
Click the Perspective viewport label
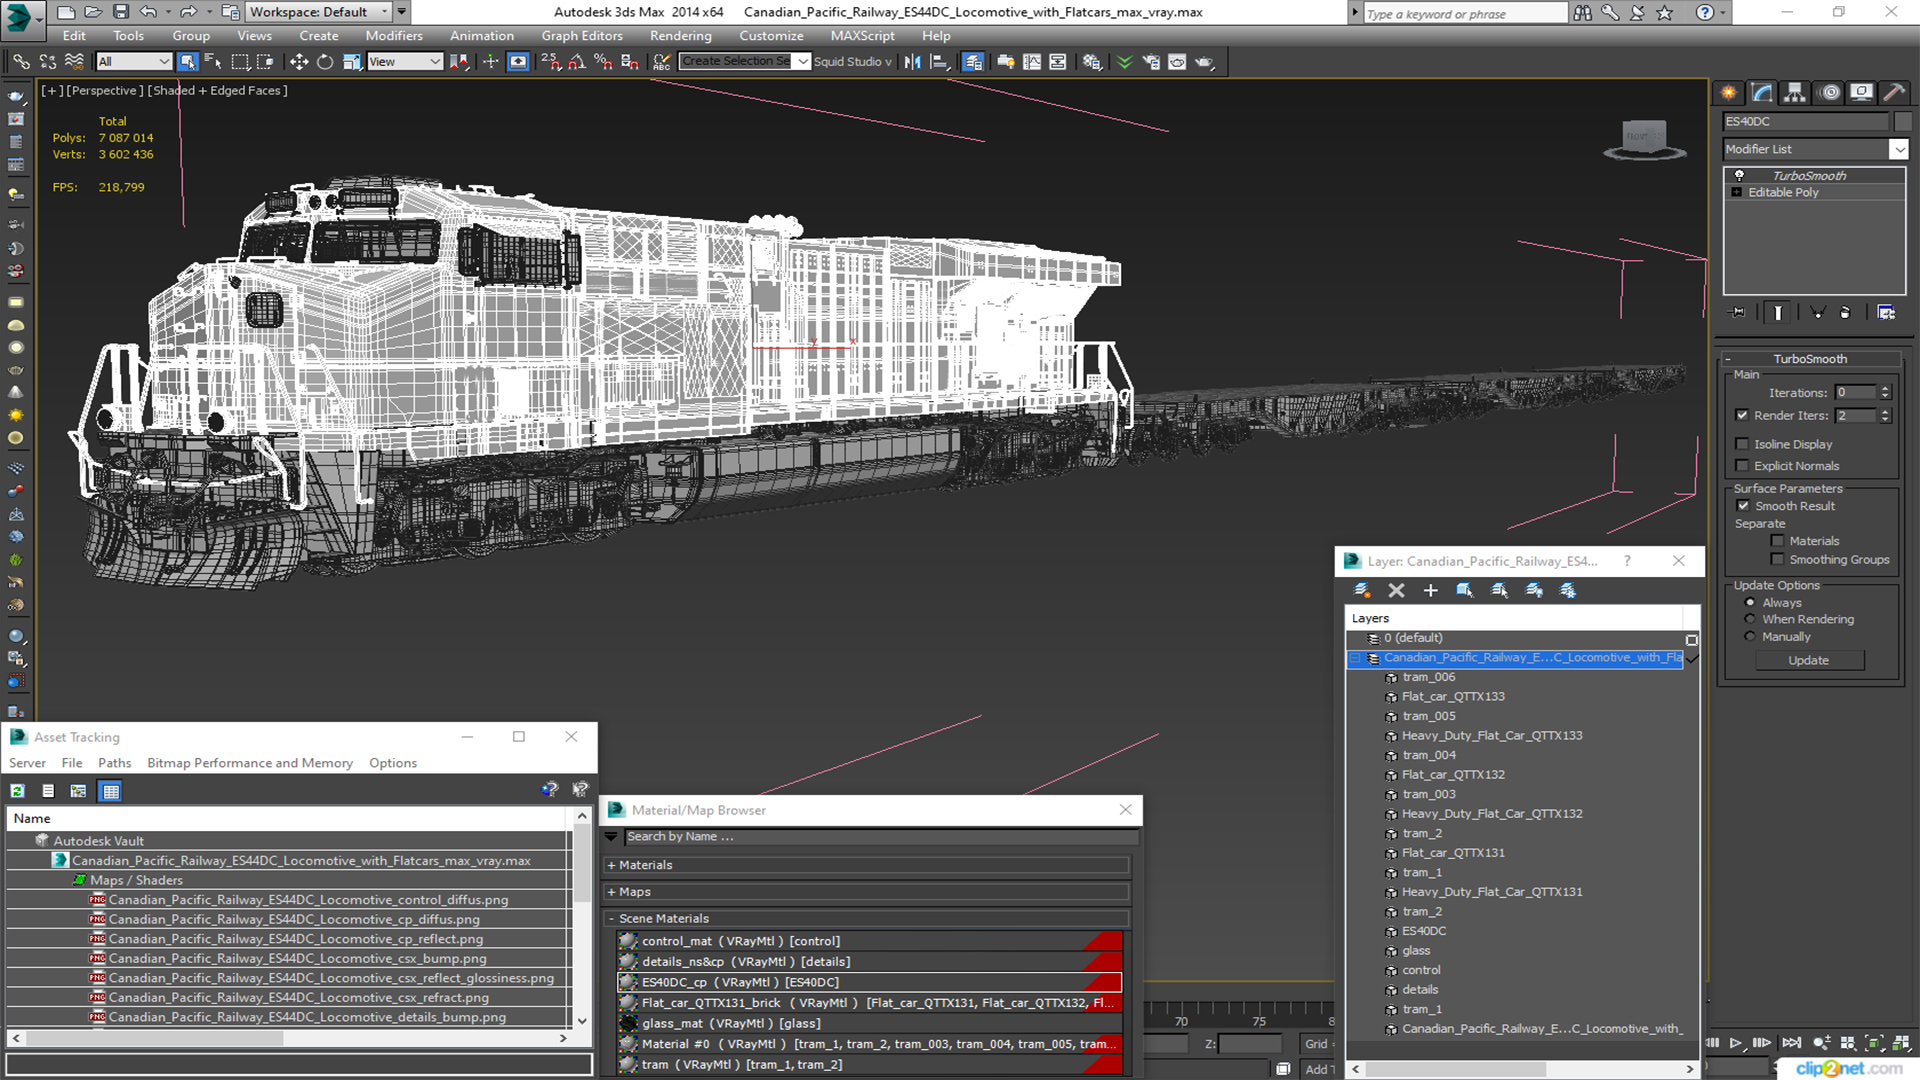click(x=104, y=91)
